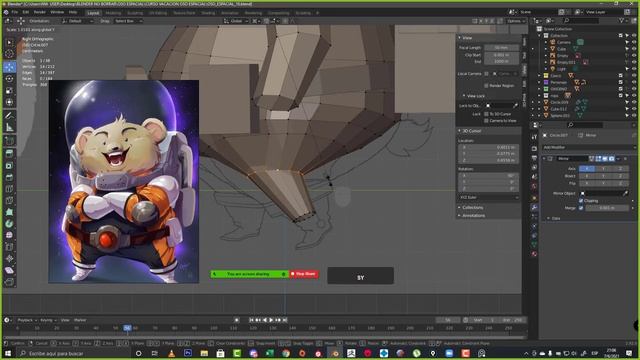The image size is (640, 360).
Task: Select the Rotate tool in viewport toolbar
Action: [x=9, y=79]
